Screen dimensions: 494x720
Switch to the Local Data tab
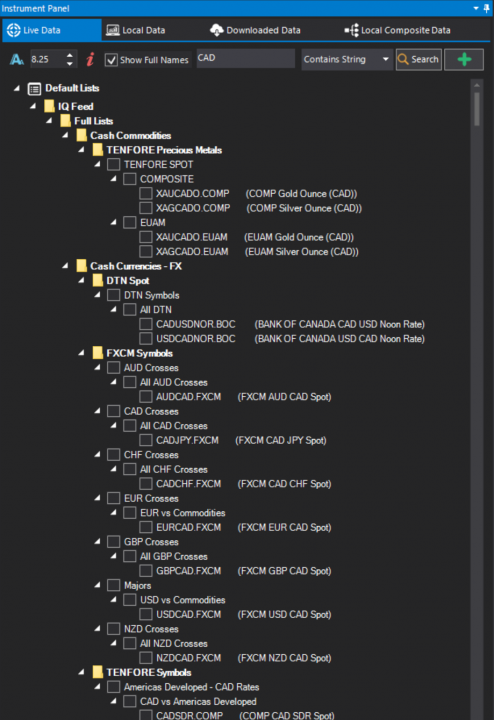pyautogui.click(x=136, y=30)
